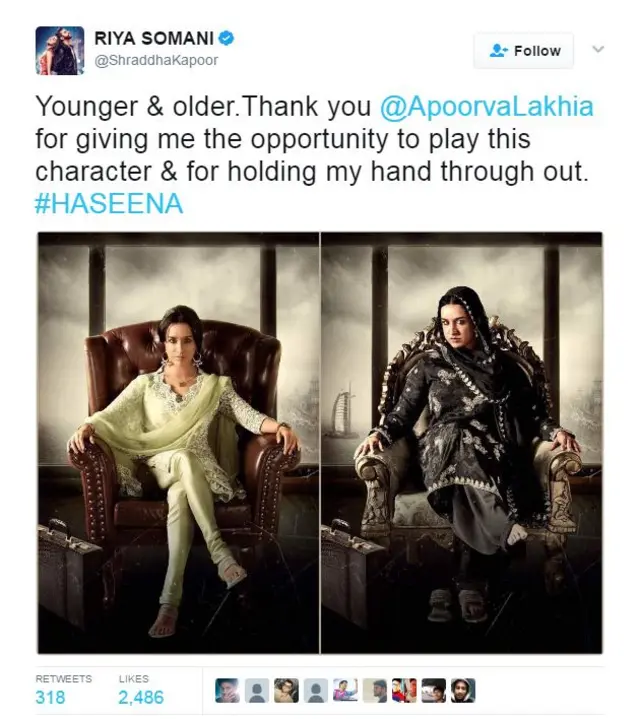
Task: Open the left poster with green outfit
Action: click(178, 443)
